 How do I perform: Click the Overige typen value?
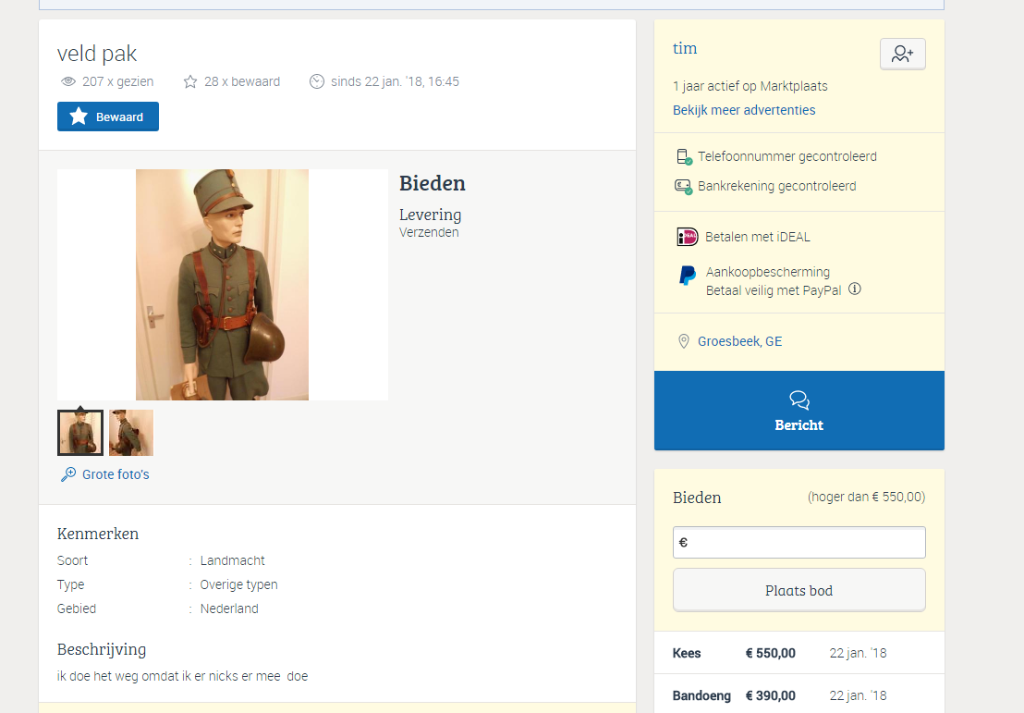coord(239,585)
